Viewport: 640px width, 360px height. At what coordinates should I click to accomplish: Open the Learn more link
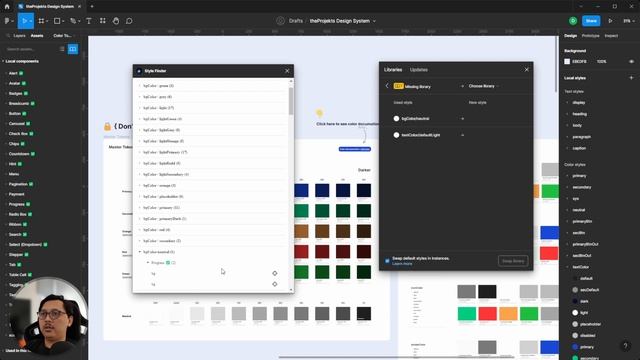pos(402,264)
